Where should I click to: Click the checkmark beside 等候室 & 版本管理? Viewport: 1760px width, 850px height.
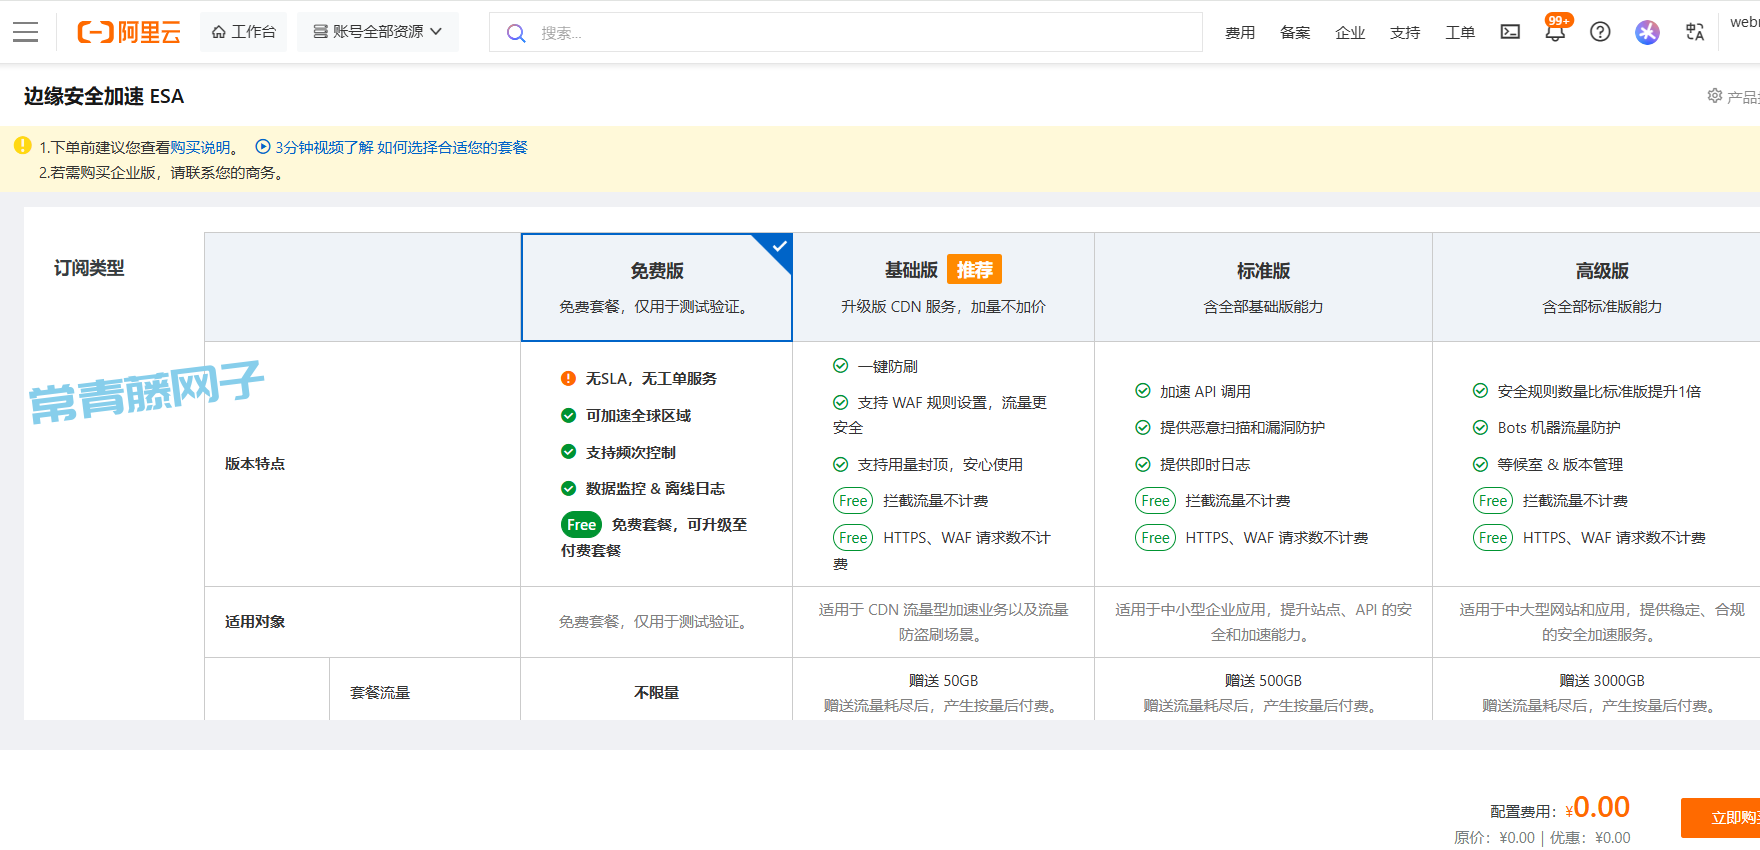tap(1481, 464)
